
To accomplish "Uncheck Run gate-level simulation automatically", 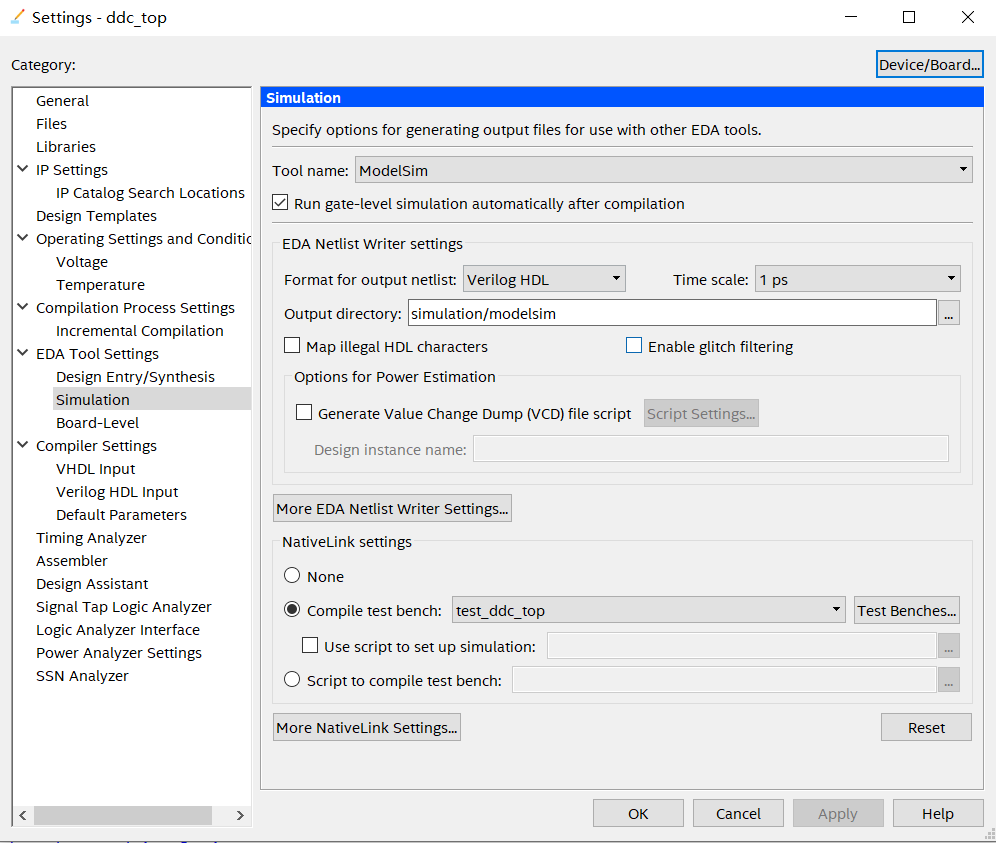I will click(281, 204).
